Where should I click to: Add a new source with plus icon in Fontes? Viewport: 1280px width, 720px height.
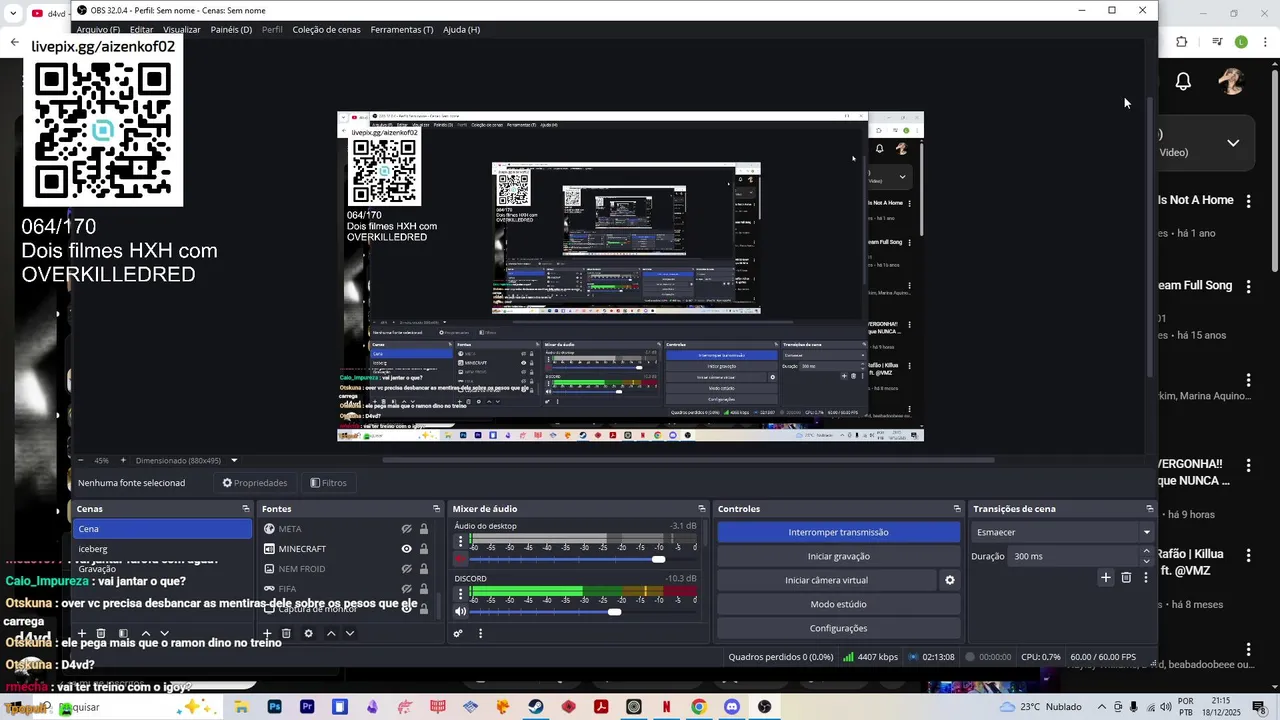click(x=267, y=633)
